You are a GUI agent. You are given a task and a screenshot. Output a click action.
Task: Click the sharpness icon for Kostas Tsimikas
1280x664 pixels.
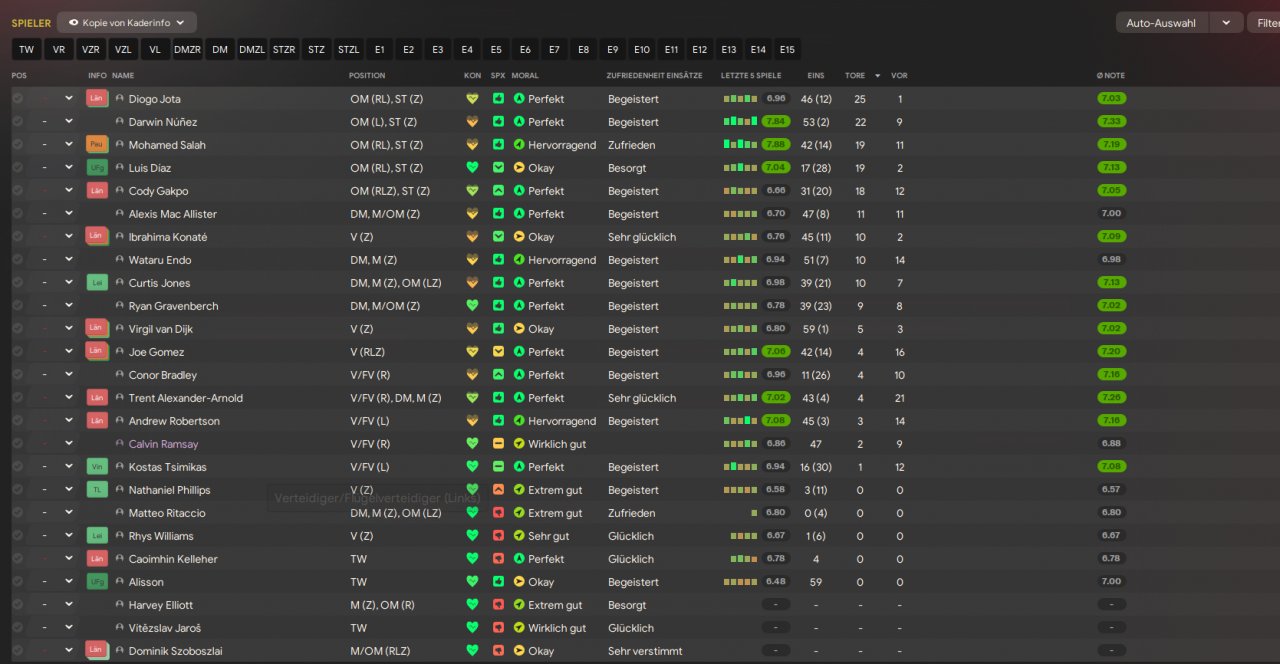(x=498, y=467)
